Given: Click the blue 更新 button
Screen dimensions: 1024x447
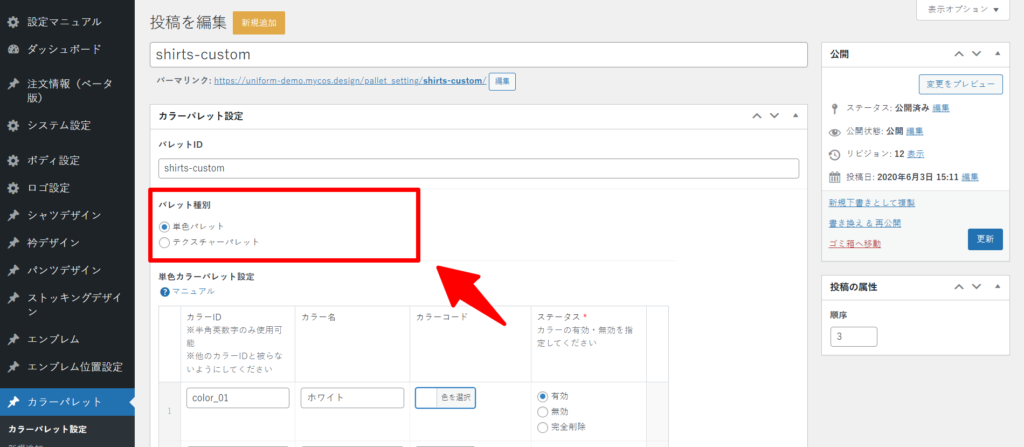Looking at the screenshot, I should (985, 239).
